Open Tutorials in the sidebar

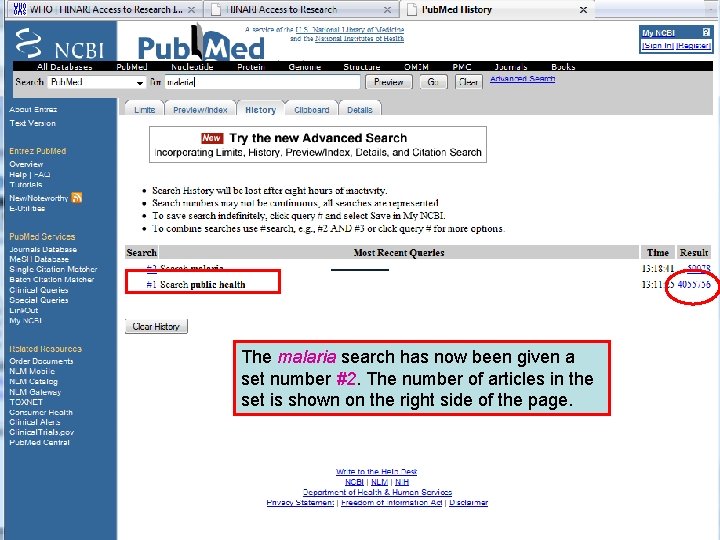(26, 185)
